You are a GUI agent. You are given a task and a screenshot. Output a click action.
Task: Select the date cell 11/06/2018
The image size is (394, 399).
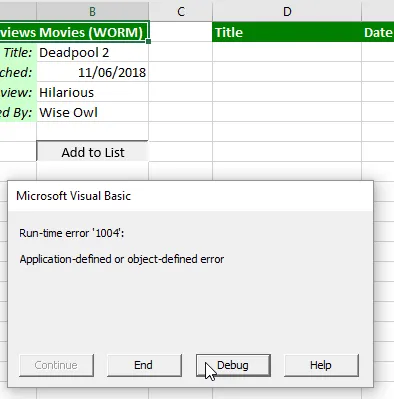(x=92, y=72)
